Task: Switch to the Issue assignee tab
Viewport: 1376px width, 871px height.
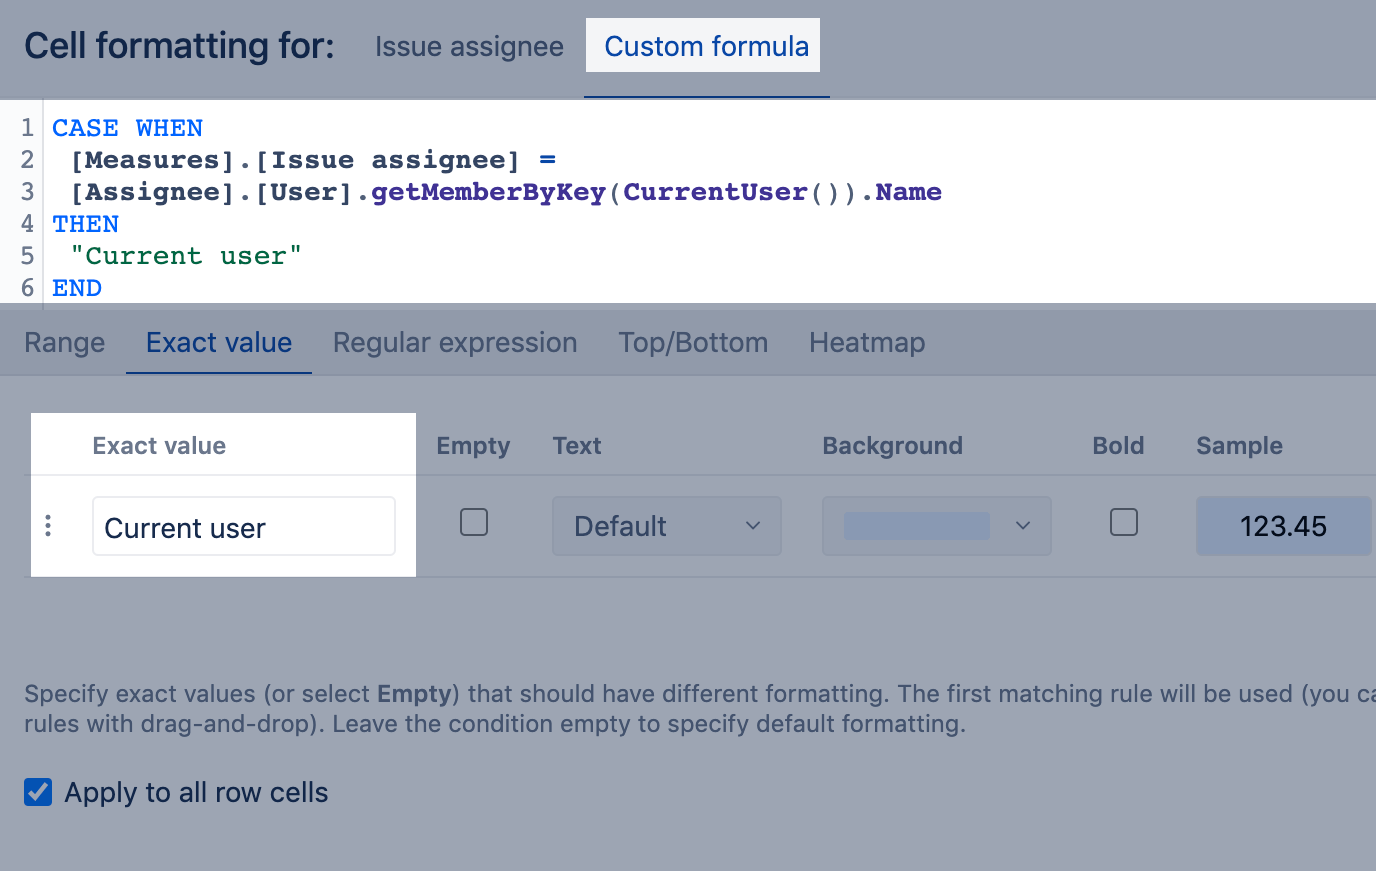Action: tap(469, 47)
